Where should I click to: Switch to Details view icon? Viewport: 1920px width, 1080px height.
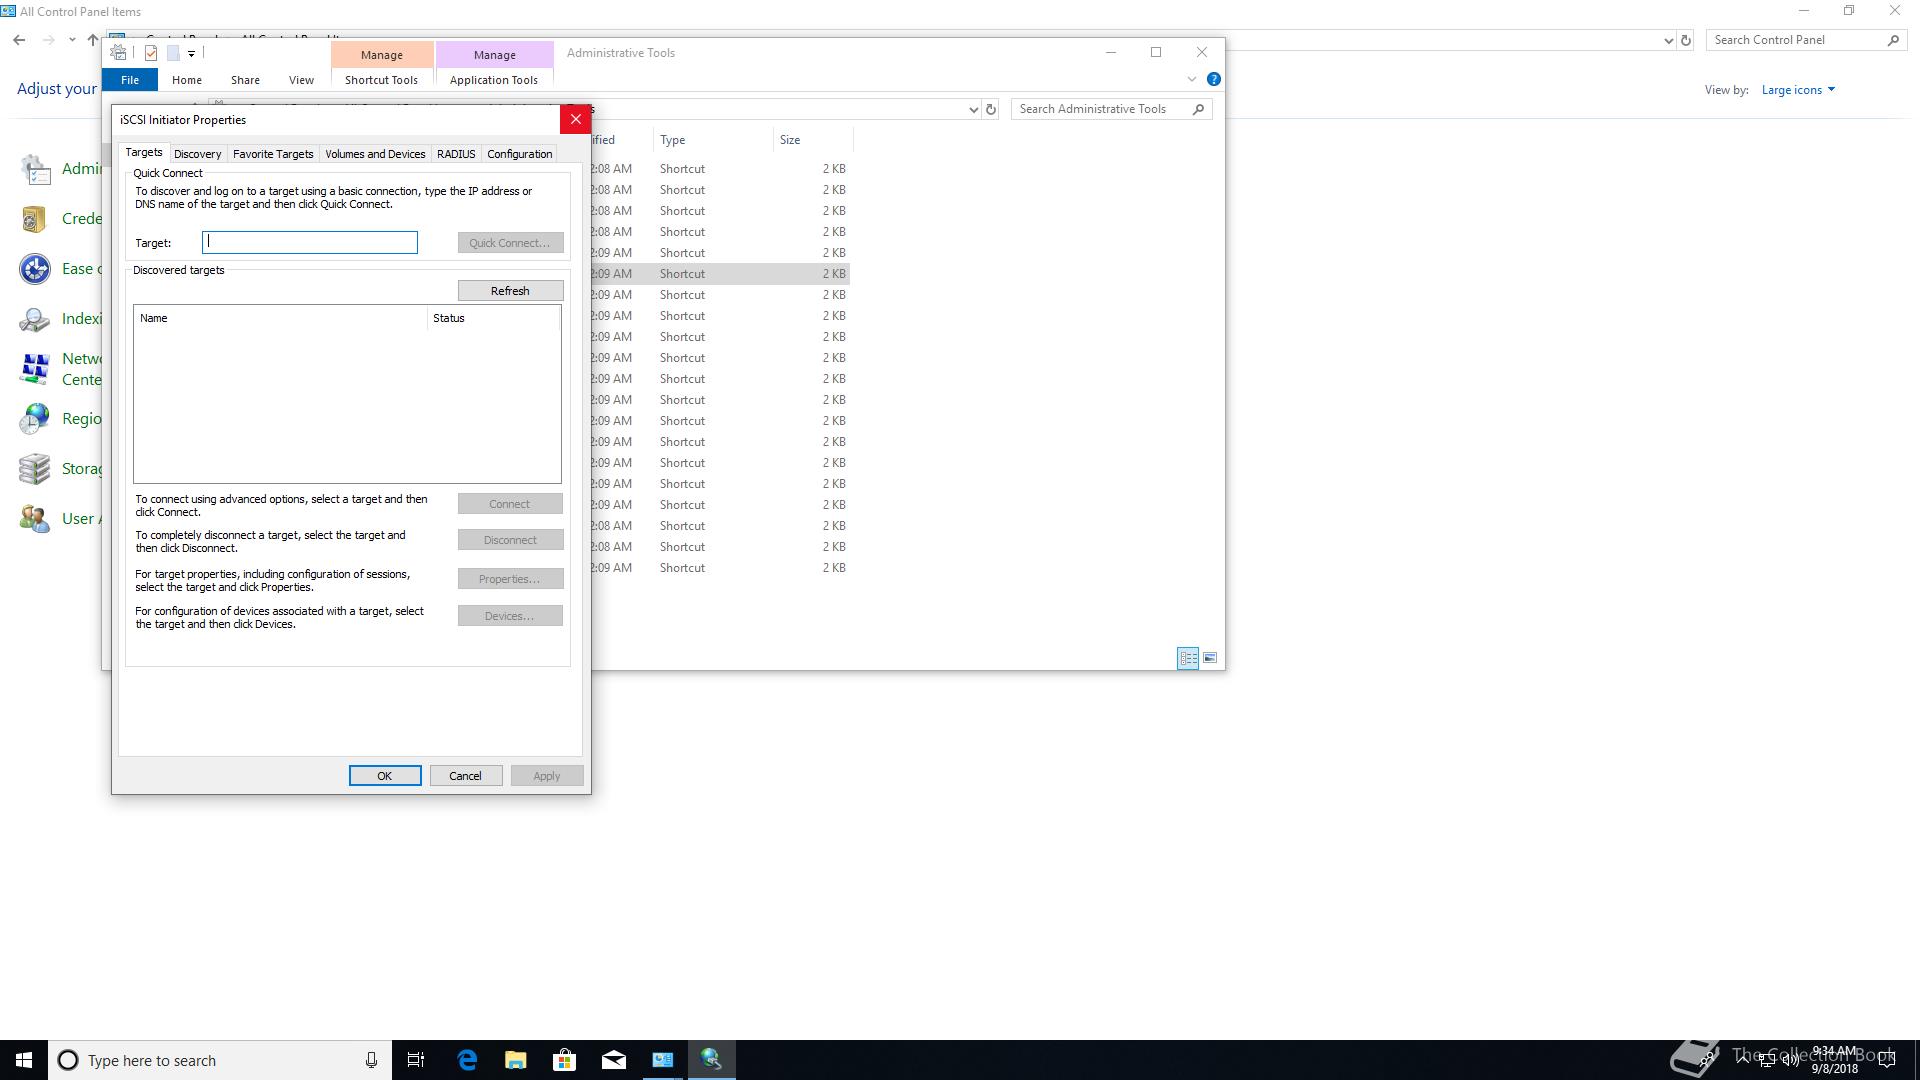(1188, 658)
